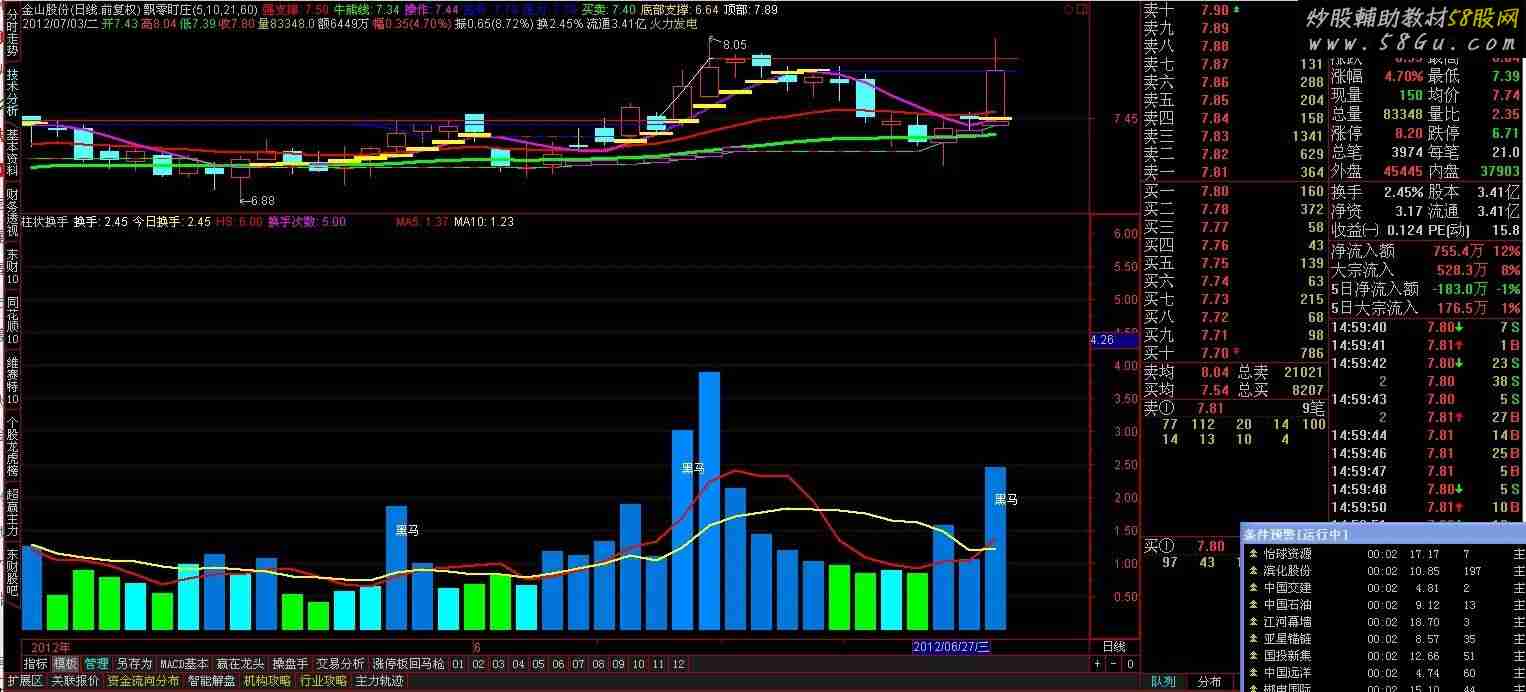Screen dimensions: 1526x692
Task: Click the alert icon beside 怡球资源
Action: pyautogui.click(x=1252, y=554)
